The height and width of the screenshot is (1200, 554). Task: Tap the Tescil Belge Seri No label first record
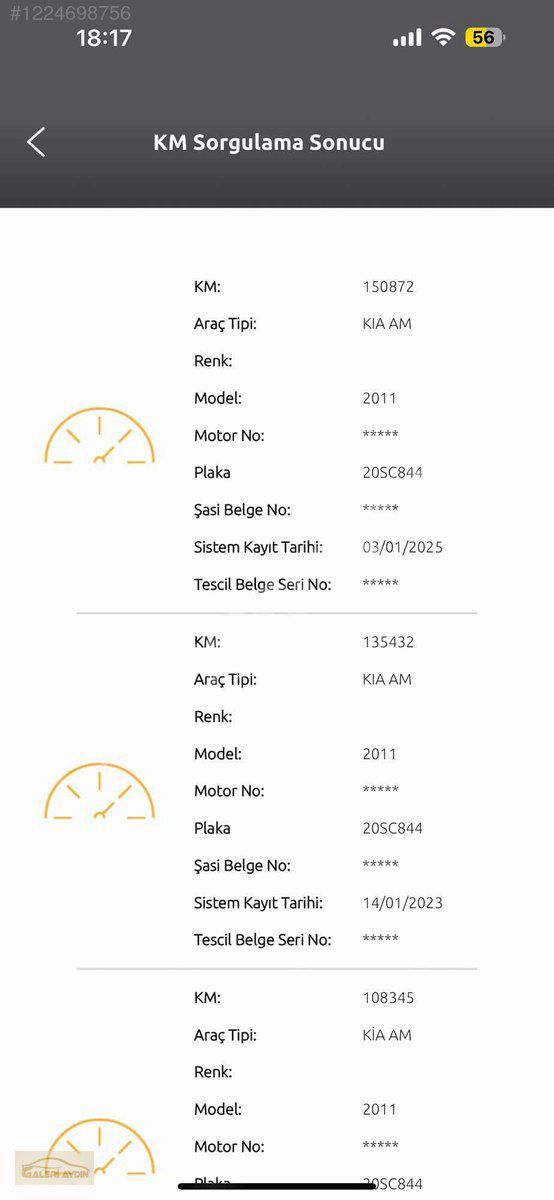pos(263,585)
